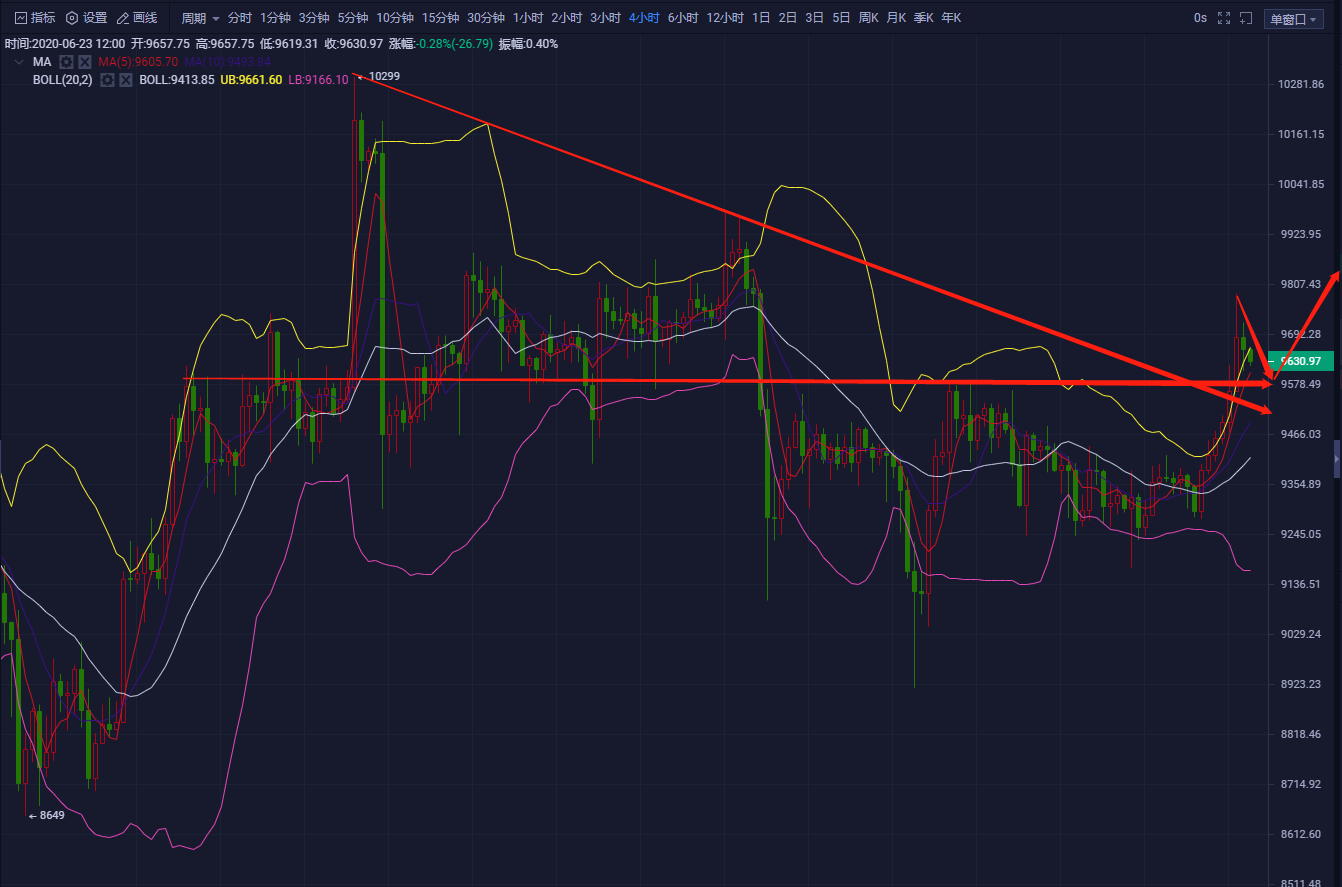Click the 时间:2020-06-23 12:00 timestamp

click(65, 44)
